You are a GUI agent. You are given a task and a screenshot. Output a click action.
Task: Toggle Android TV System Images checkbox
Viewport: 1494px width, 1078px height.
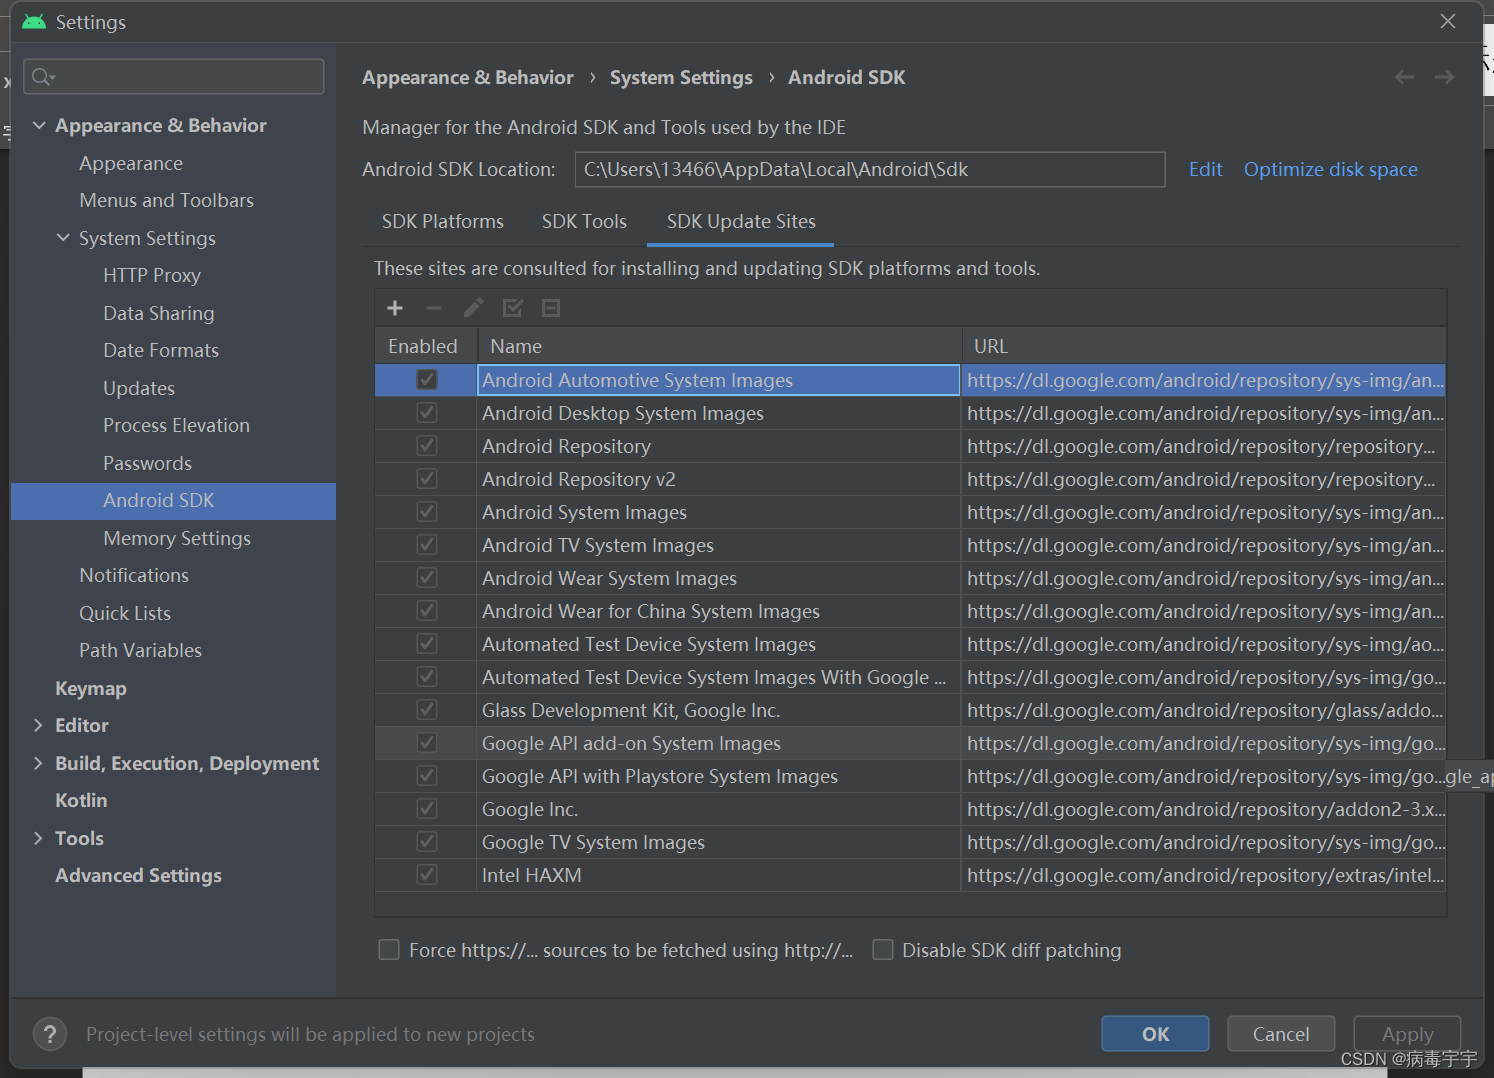pos(427,545)
